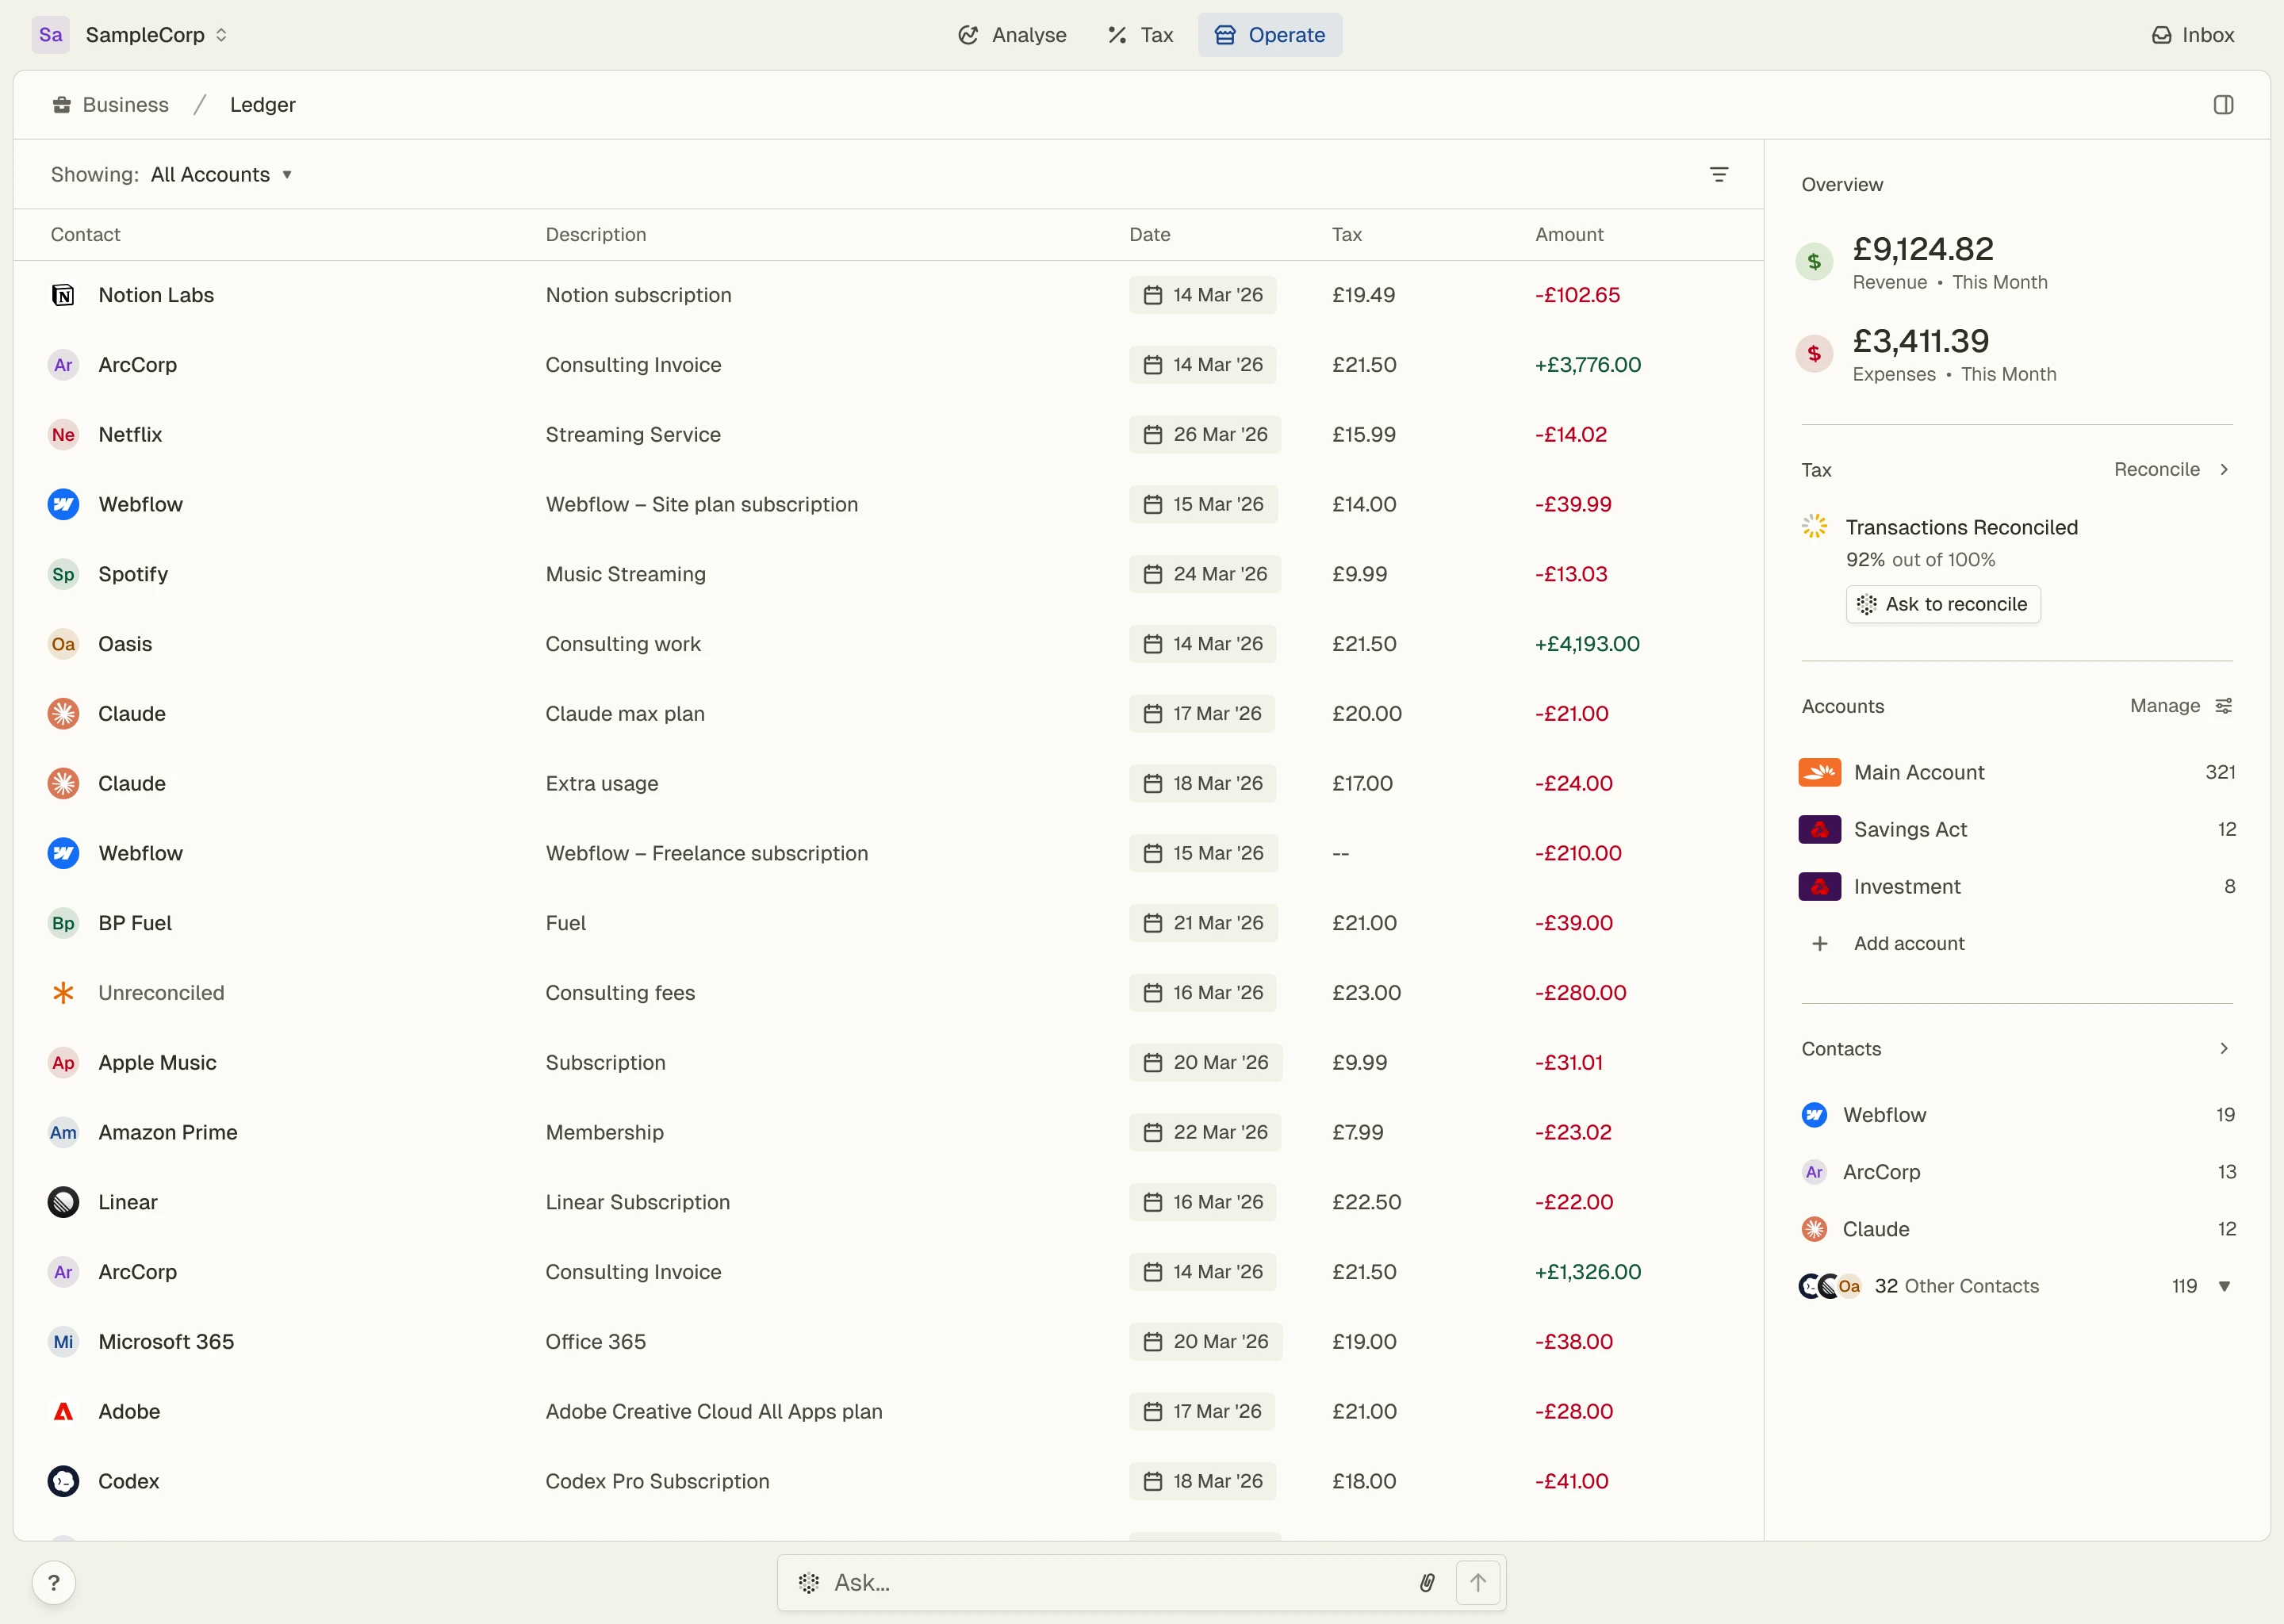Screen dimensions: 2284x1624
Task: Go to Business breadcrumb
Action: pyautogui.click(x=111, y=105)
